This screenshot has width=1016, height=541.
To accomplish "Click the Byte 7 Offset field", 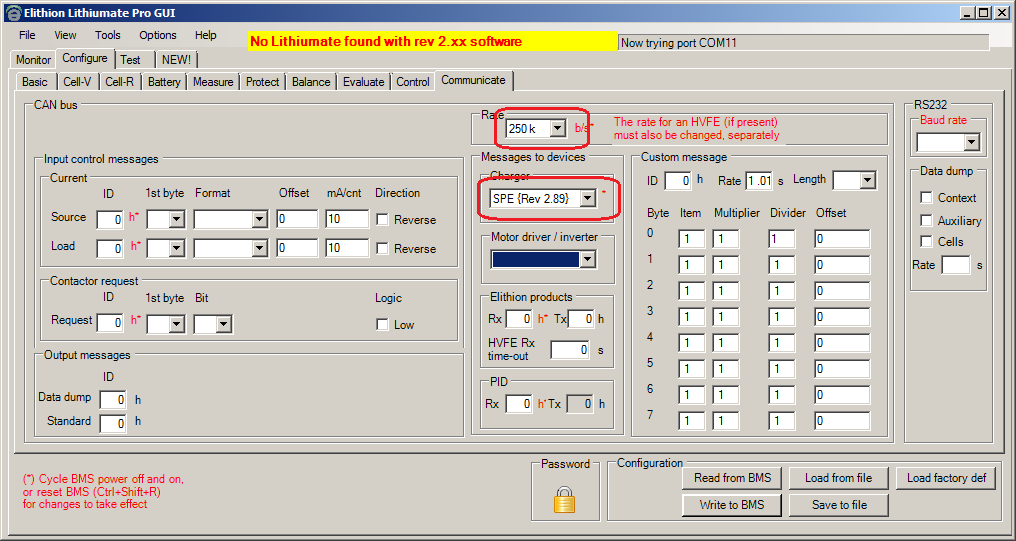I will (x=842, y=420).
